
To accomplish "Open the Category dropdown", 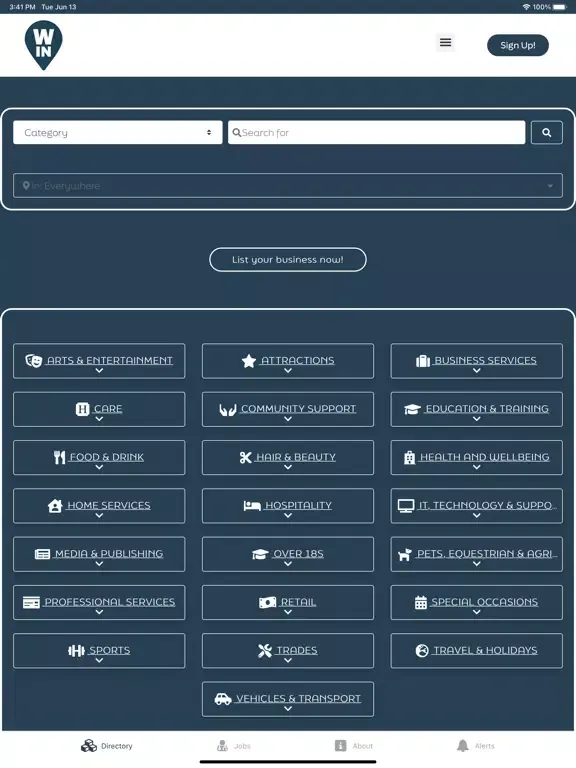I will 118,132.
